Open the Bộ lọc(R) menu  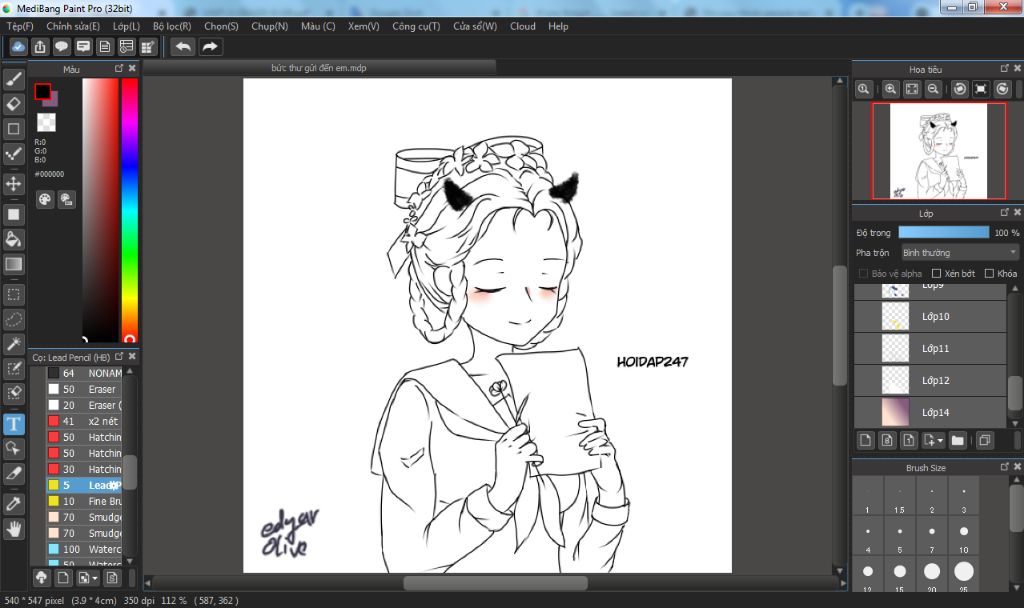[172, 26]
